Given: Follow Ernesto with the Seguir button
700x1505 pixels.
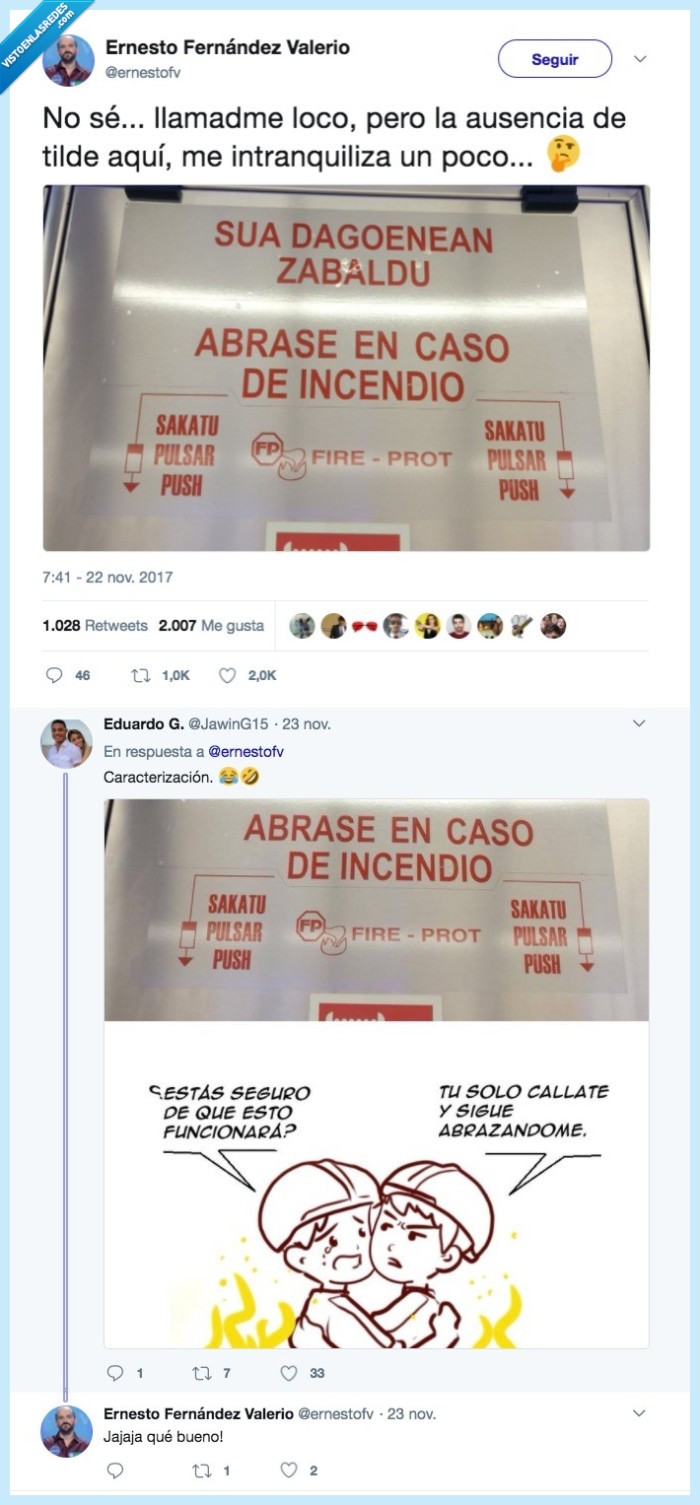Looking at the screenshot, I should pyautogui.click(x=555, y=59).
